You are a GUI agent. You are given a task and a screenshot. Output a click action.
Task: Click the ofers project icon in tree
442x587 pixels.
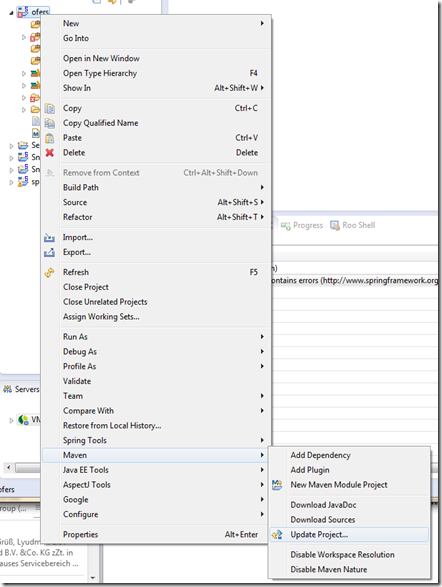tap(23, 12)
